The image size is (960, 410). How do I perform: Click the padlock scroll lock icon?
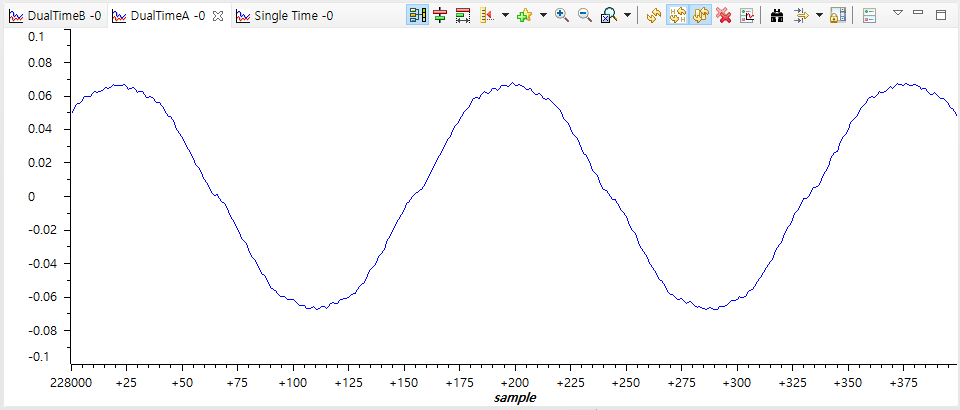838,16
